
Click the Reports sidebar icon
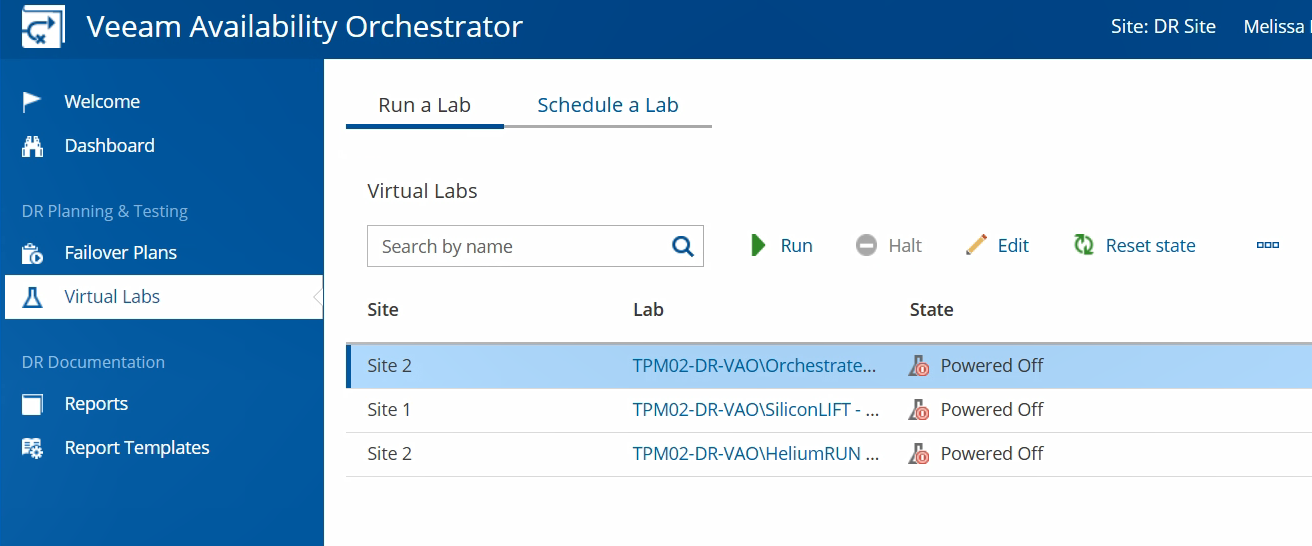pyautogui.click(x=33, y=404)
